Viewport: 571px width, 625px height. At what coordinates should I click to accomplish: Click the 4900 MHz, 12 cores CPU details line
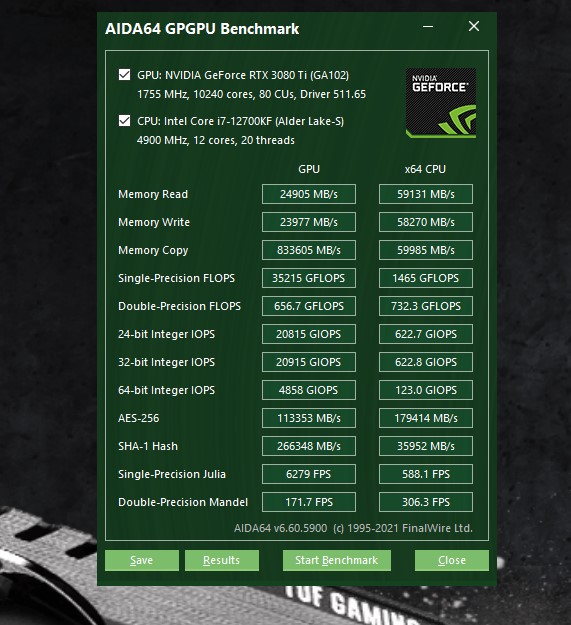(x=216, y=140)
